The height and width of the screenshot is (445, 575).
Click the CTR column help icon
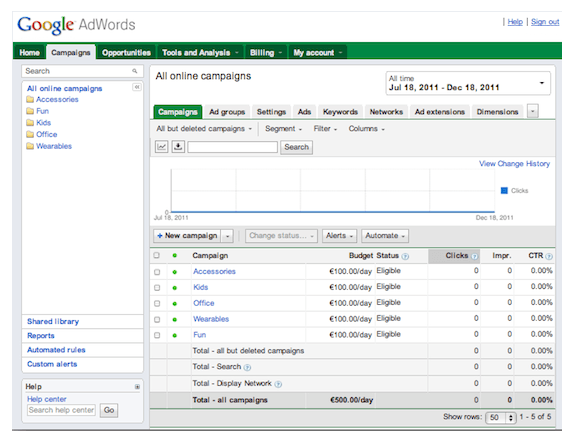coord(549,256)
